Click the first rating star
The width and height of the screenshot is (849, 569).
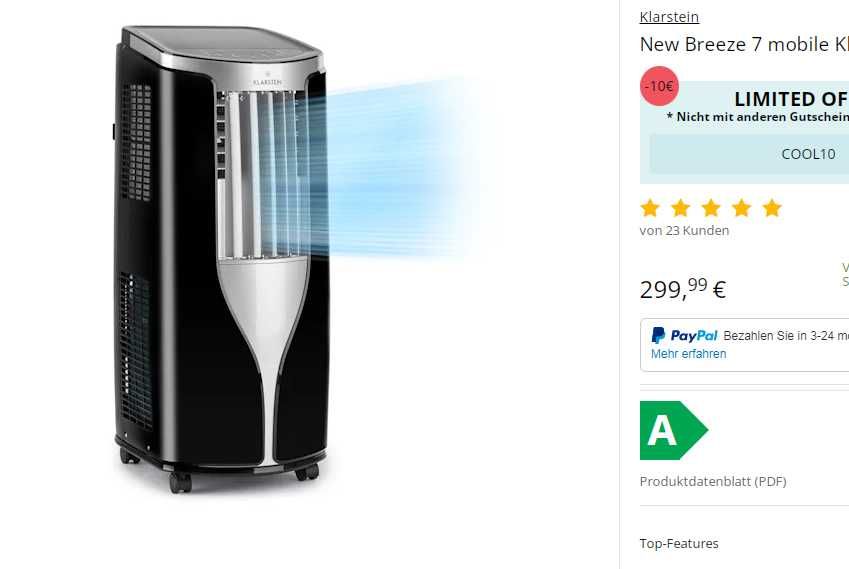650,208
